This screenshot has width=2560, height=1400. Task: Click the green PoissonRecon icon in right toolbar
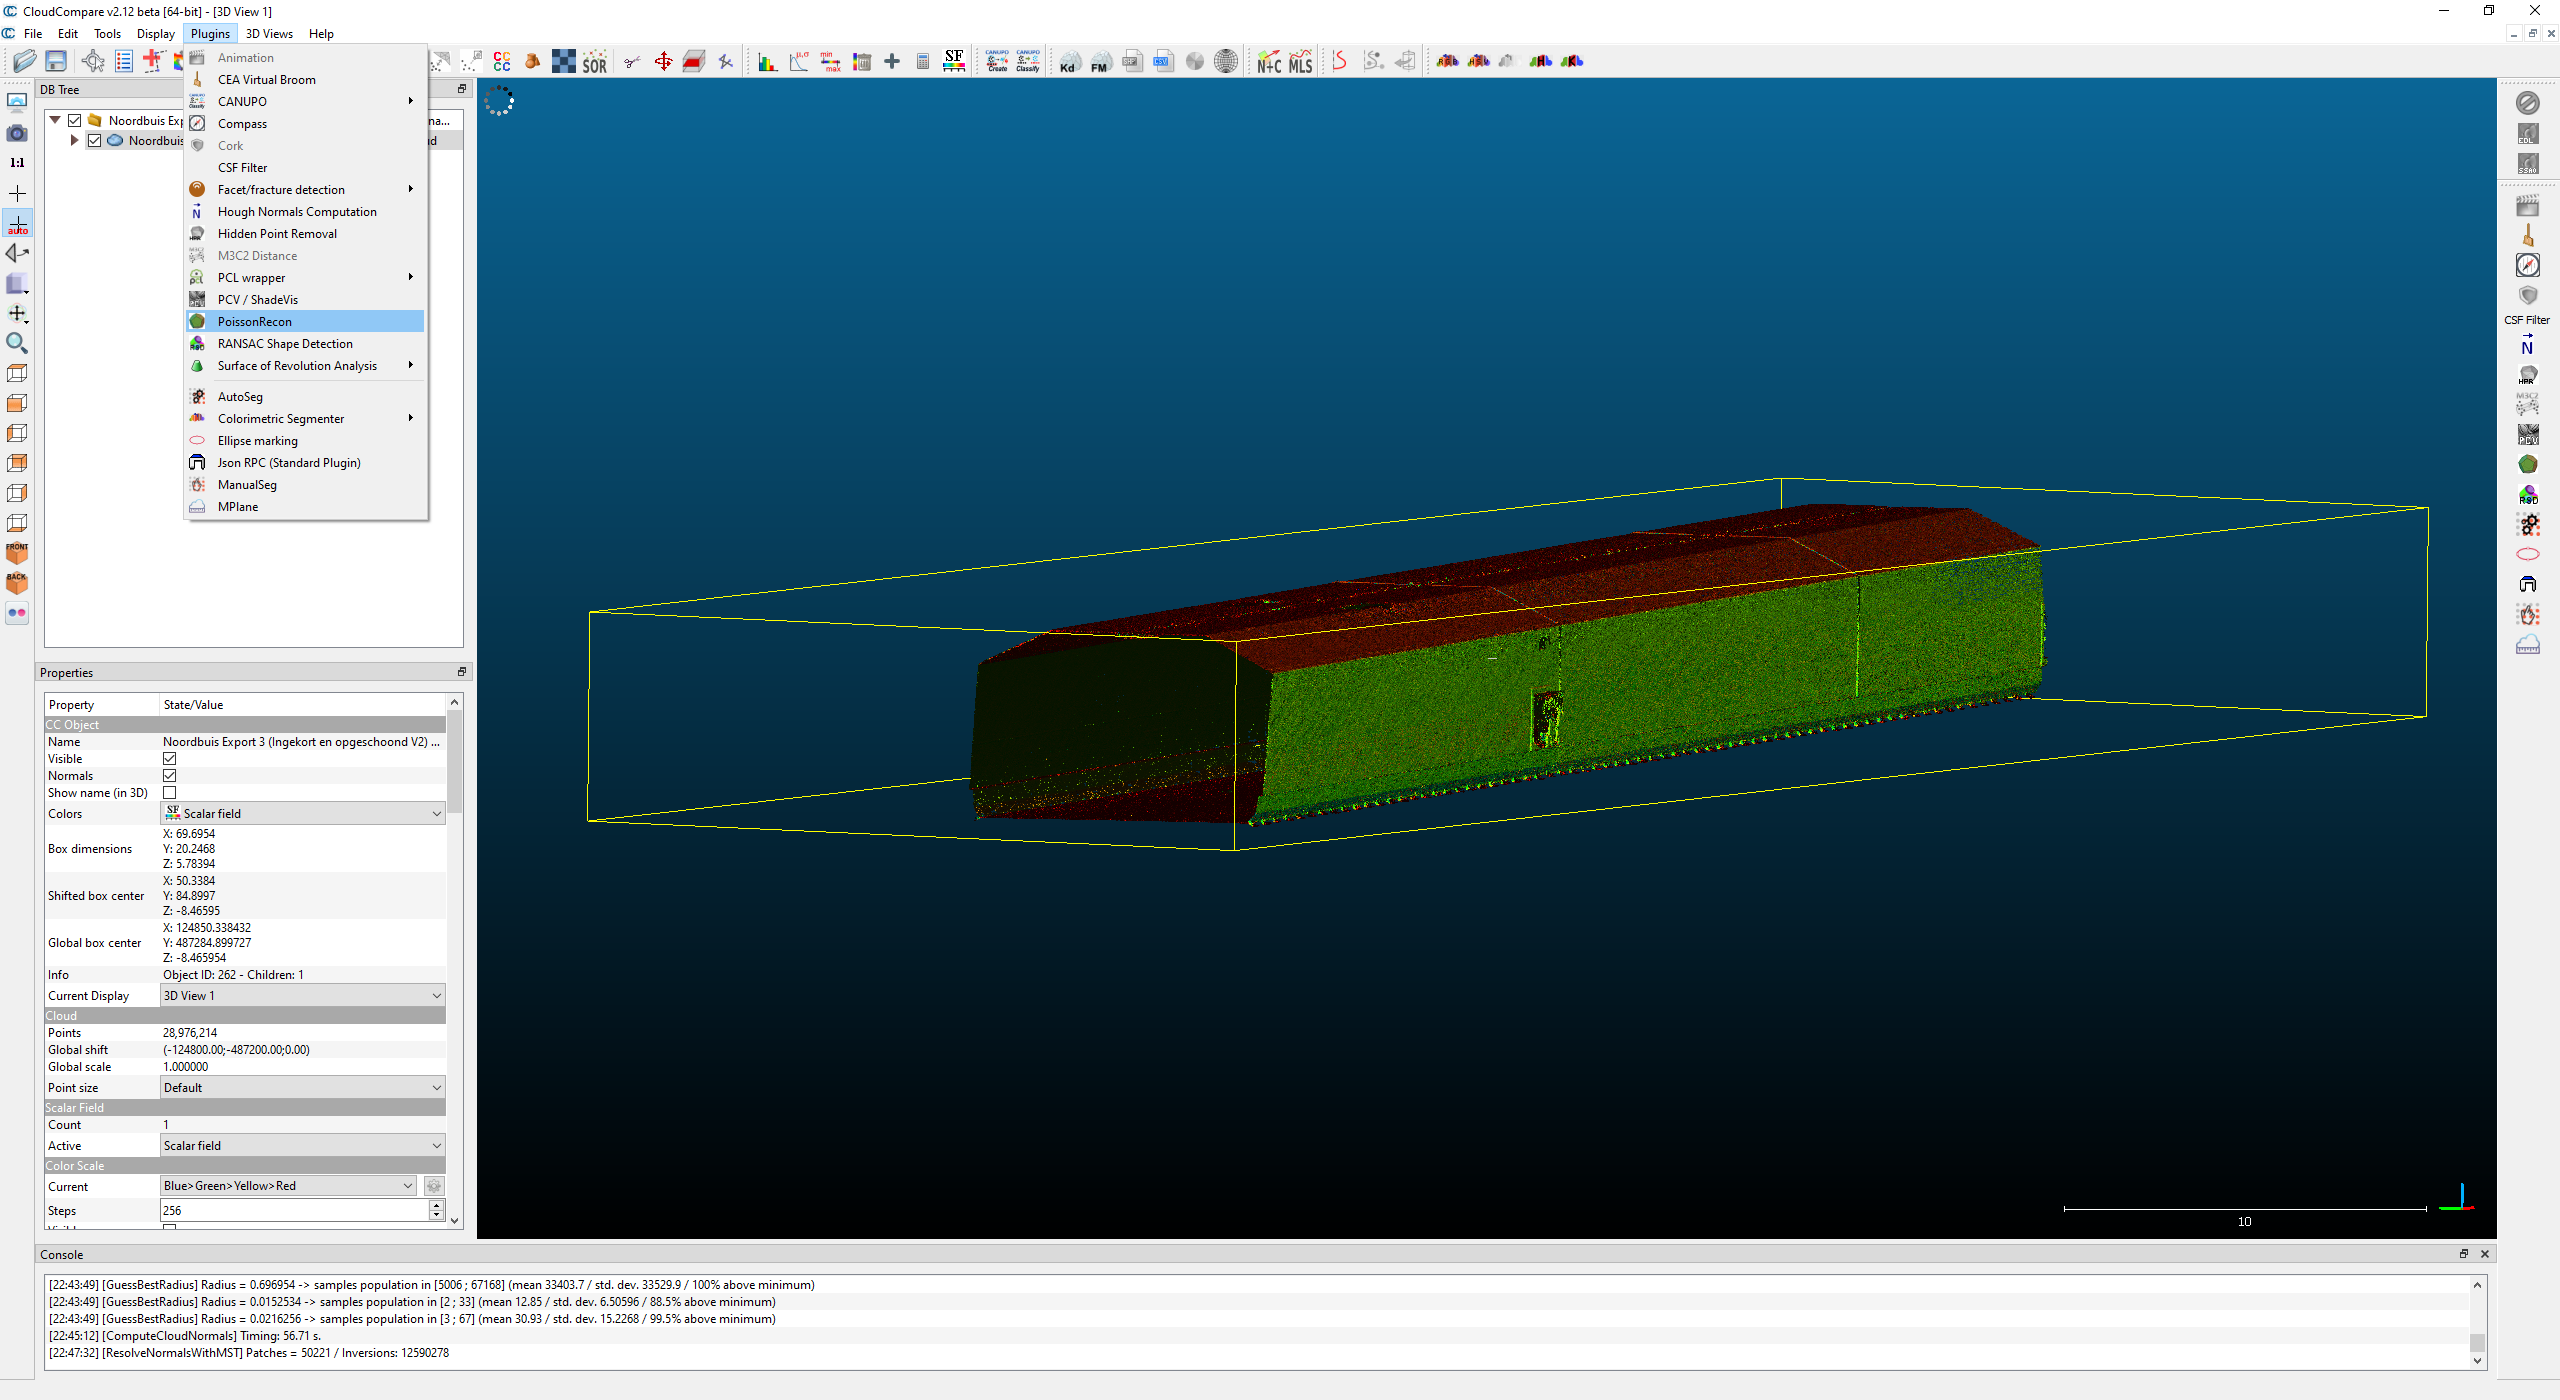coord(2528,464)
